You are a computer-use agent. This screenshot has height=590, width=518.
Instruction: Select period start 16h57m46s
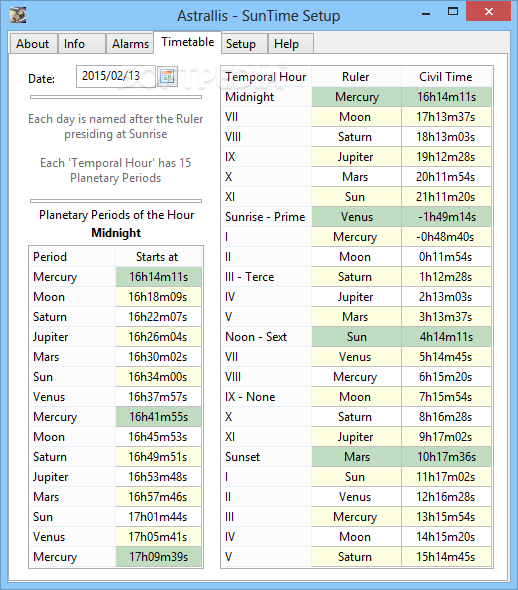click(x=158, y=497)
